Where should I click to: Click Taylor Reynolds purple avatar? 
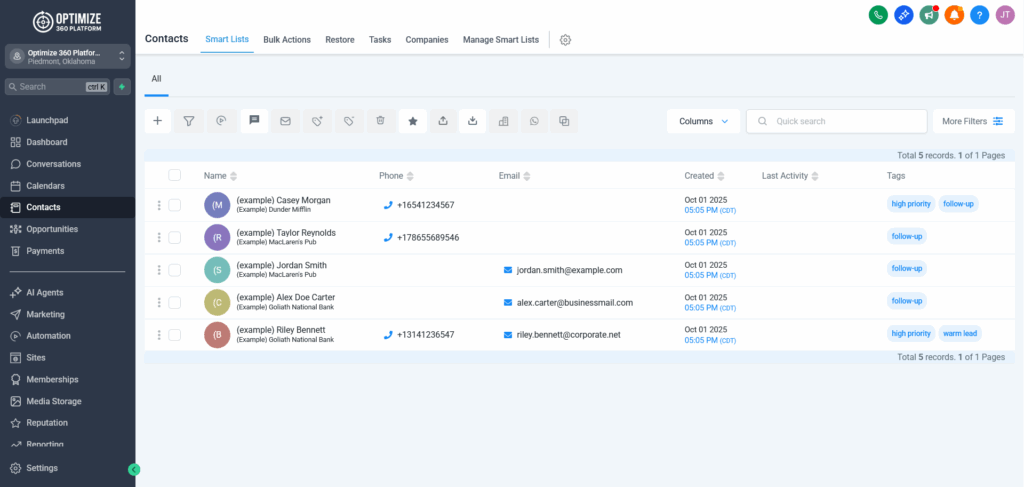217,238
